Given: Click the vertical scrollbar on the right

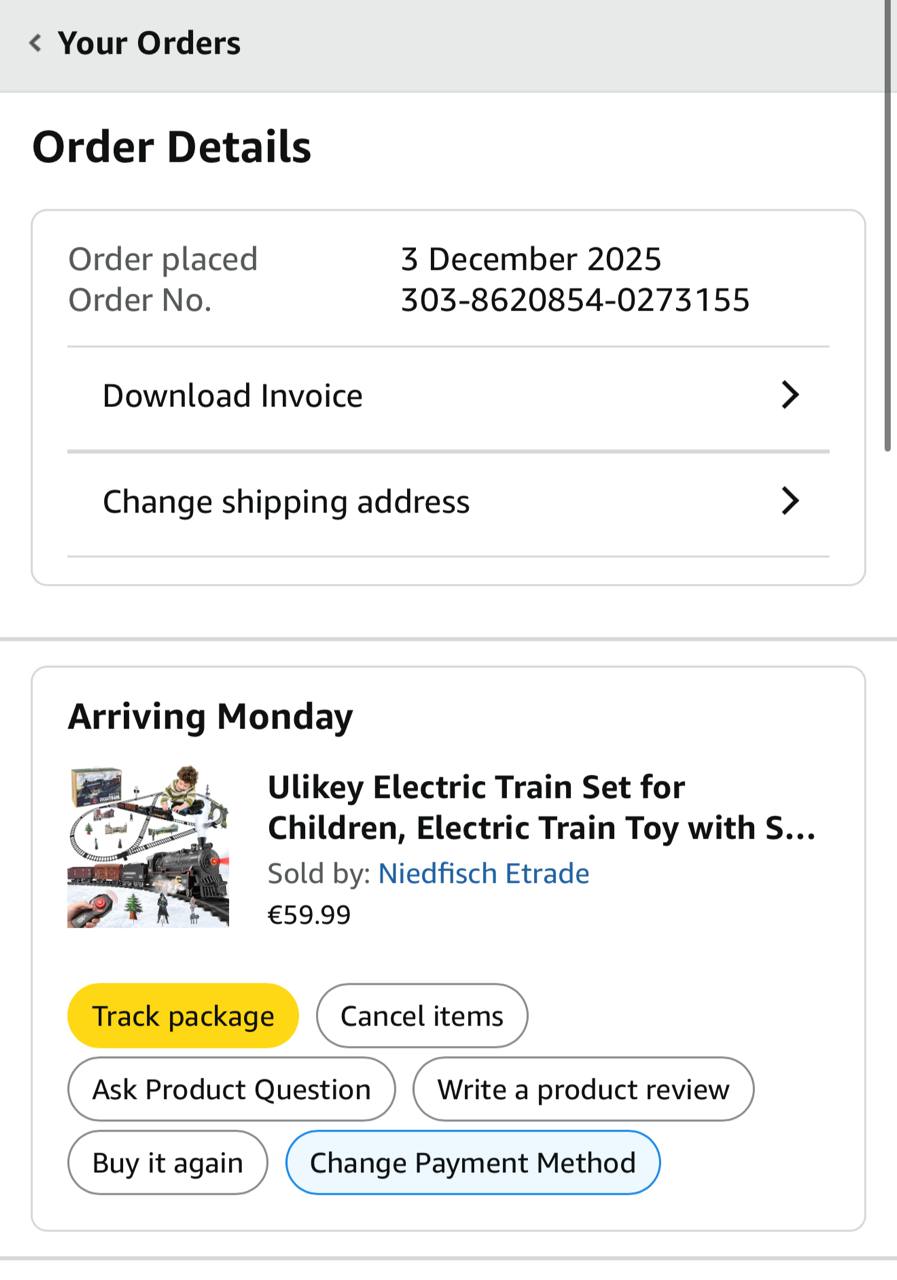Looking at the screenshot, I should point(889,230).
